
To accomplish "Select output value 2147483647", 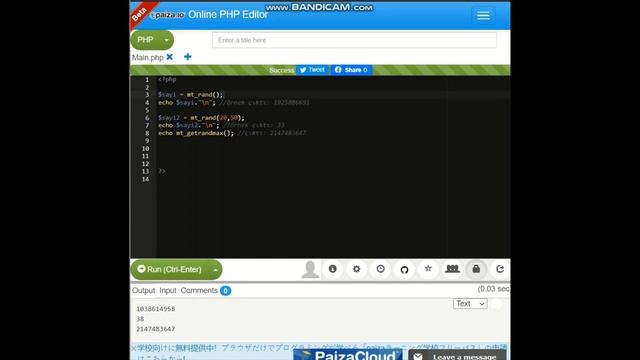I will coord(156,329).
